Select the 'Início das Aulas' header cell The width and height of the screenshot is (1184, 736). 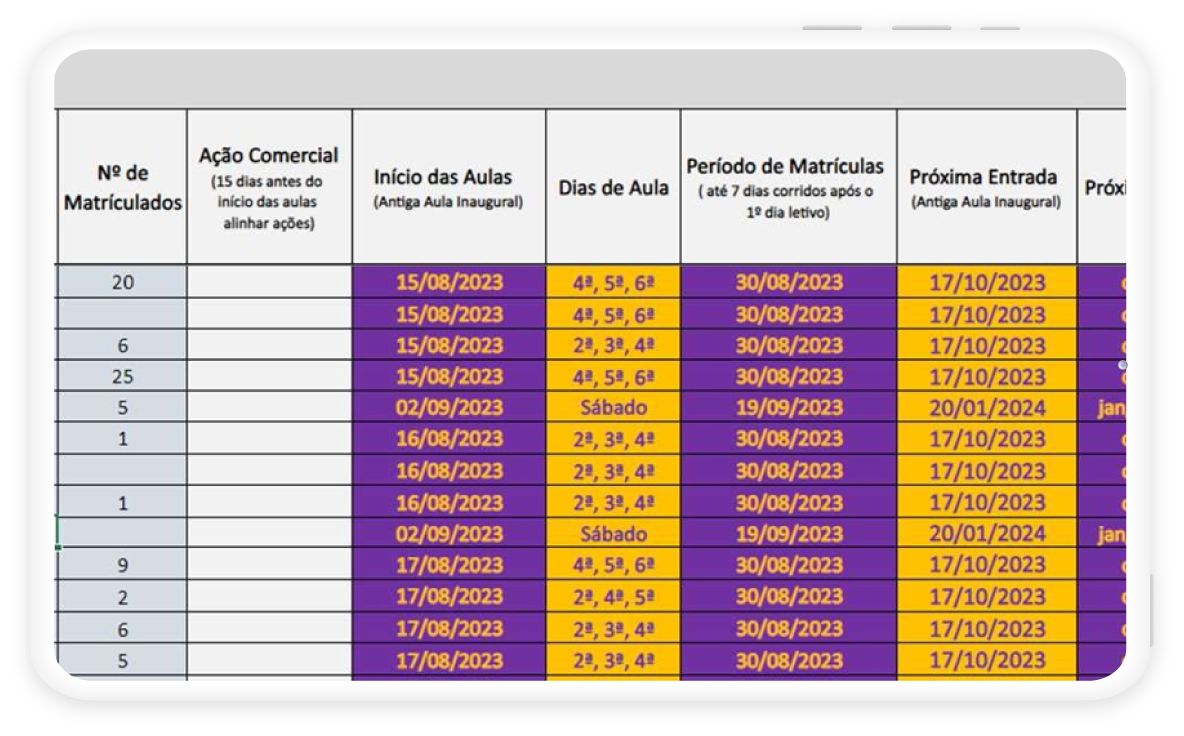449,187
